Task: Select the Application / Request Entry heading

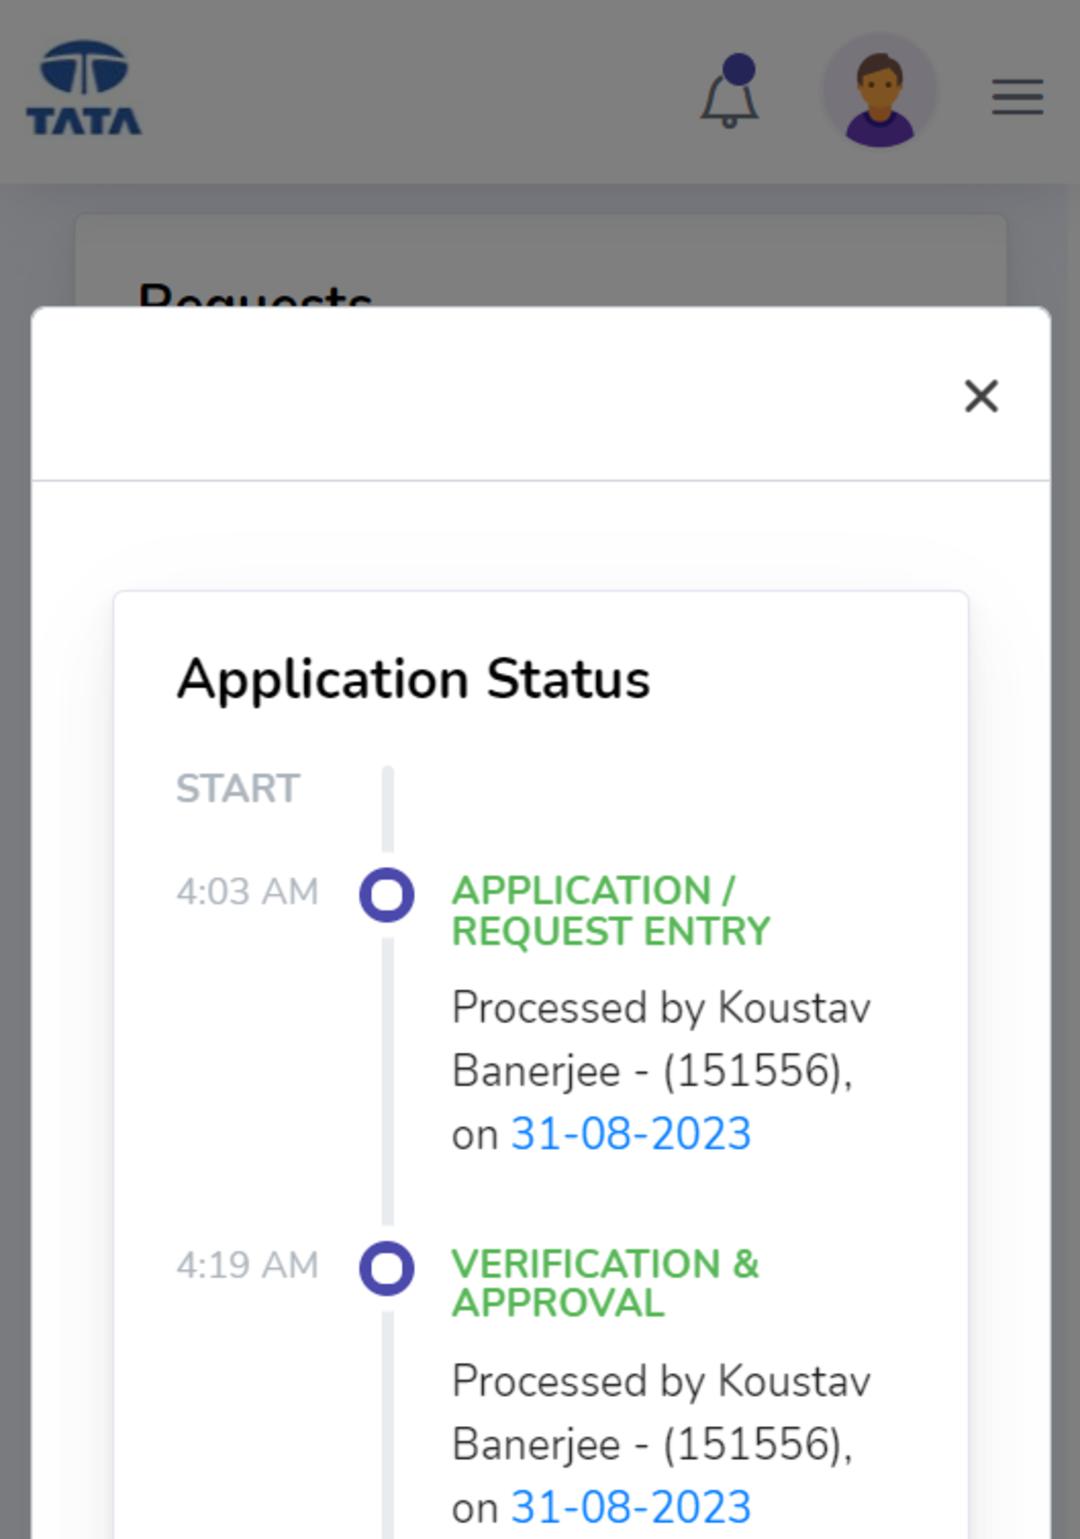Action: coord(611,910)
